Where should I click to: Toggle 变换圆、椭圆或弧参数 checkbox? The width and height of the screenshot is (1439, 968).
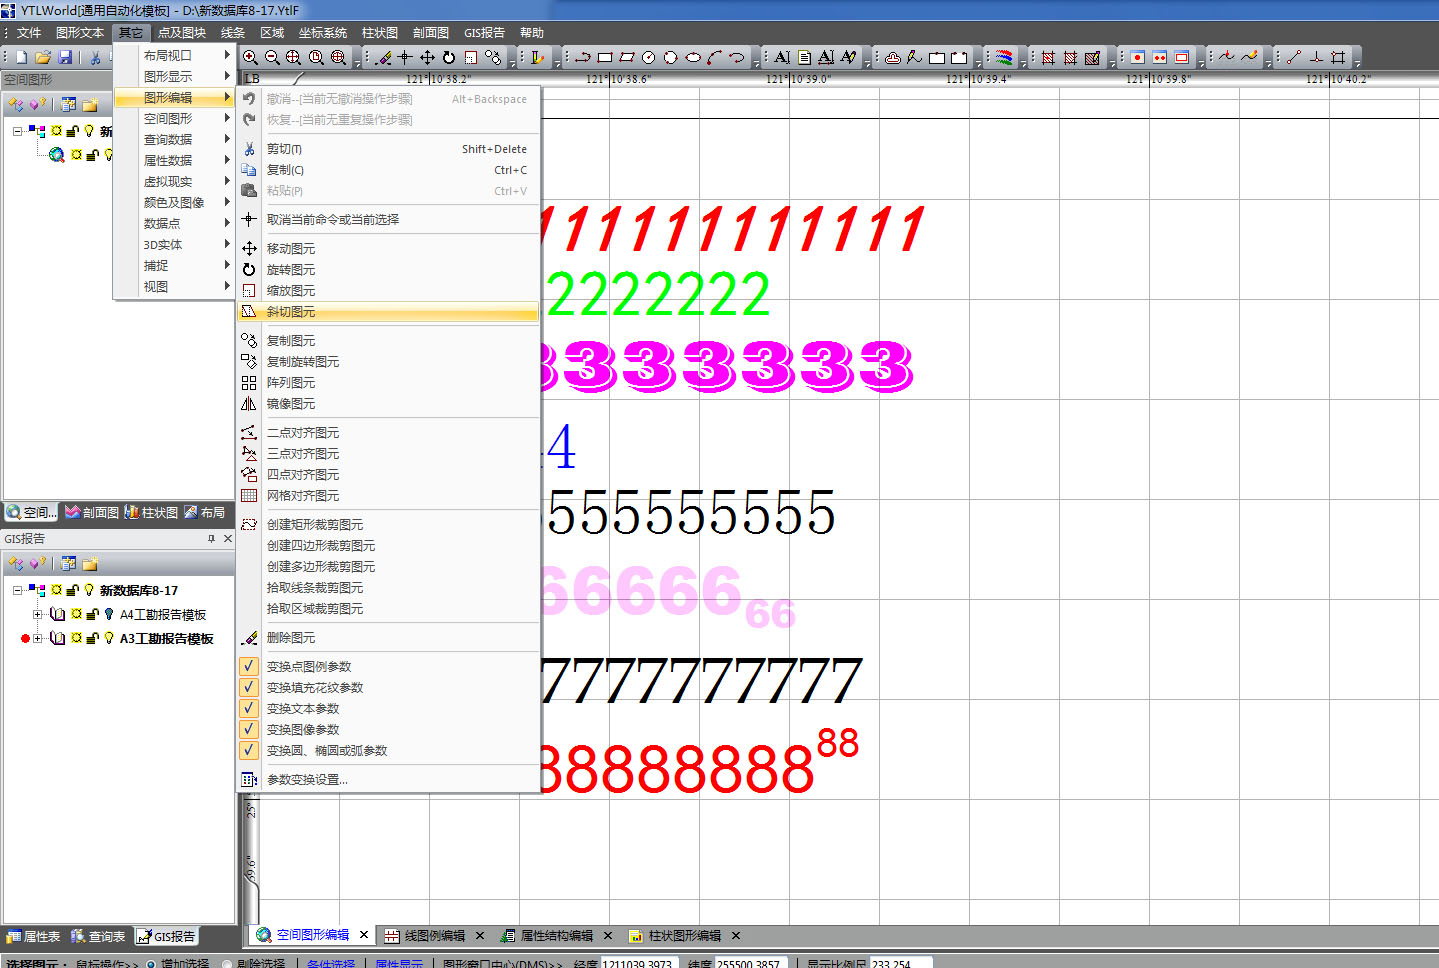point(249,750)
